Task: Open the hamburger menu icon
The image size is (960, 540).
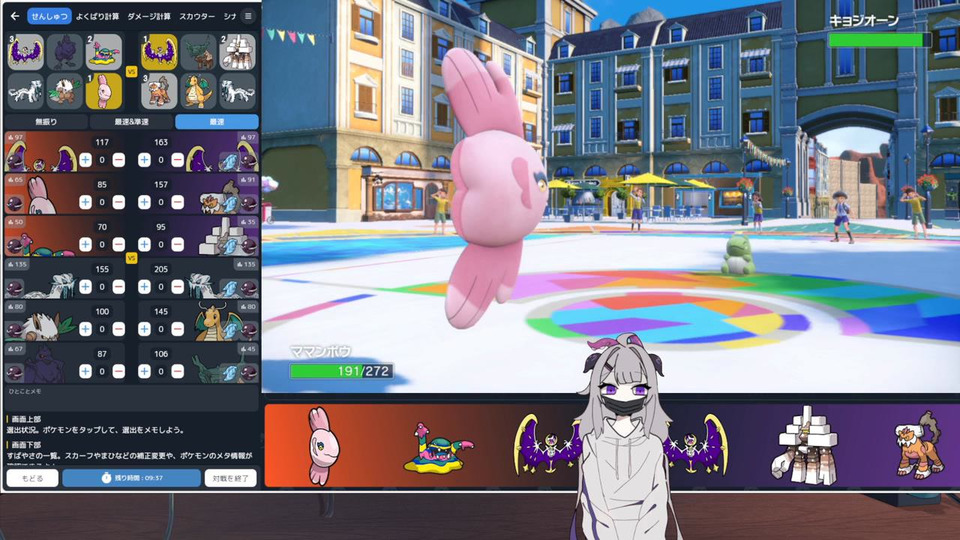Action: [248, 17]
